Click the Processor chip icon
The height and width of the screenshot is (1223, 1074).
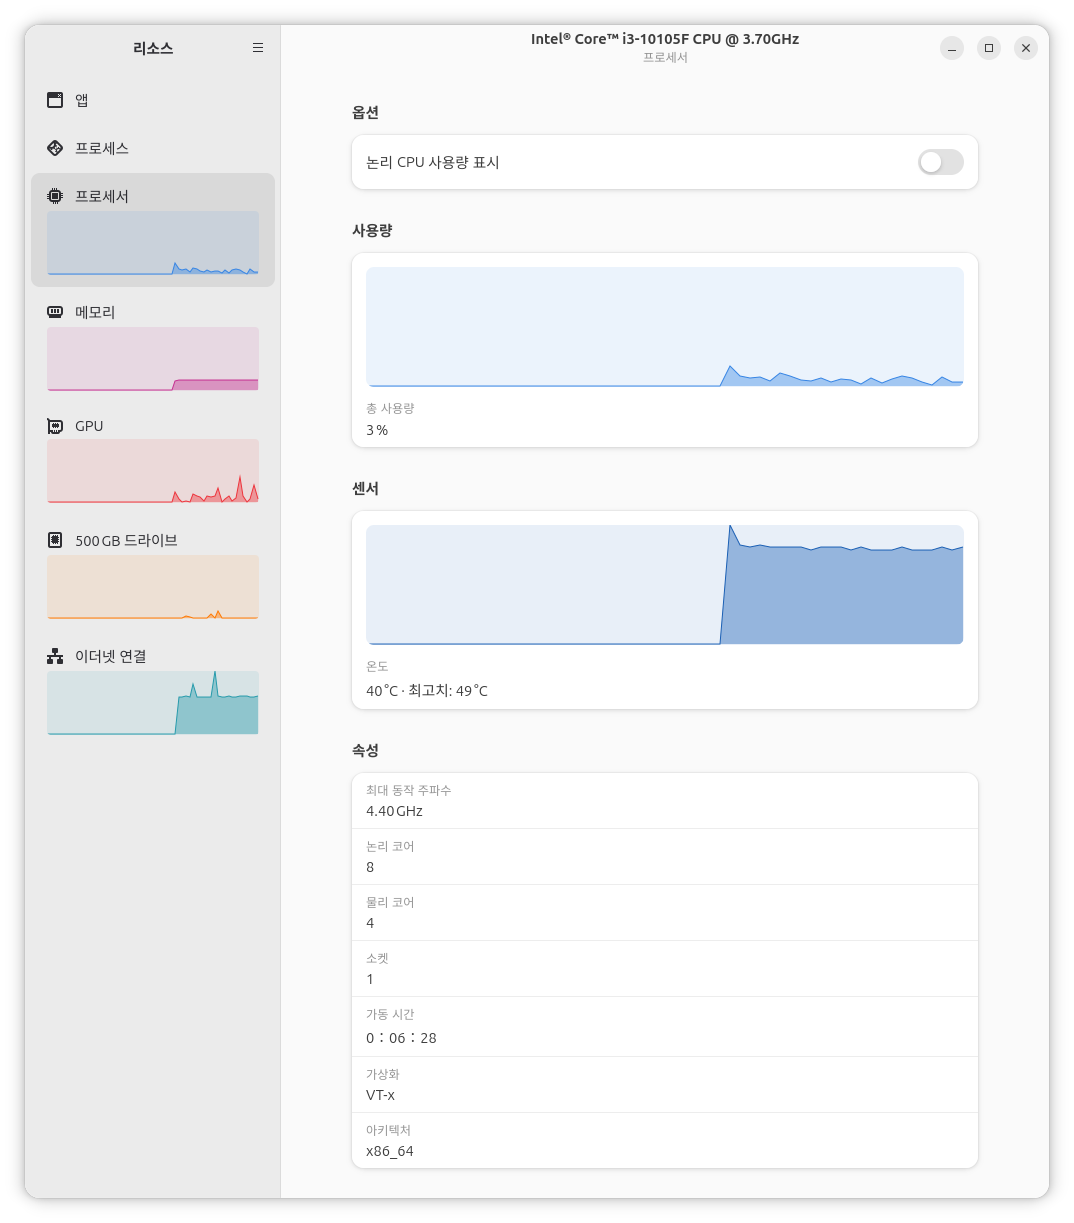[x=55, y=196]
